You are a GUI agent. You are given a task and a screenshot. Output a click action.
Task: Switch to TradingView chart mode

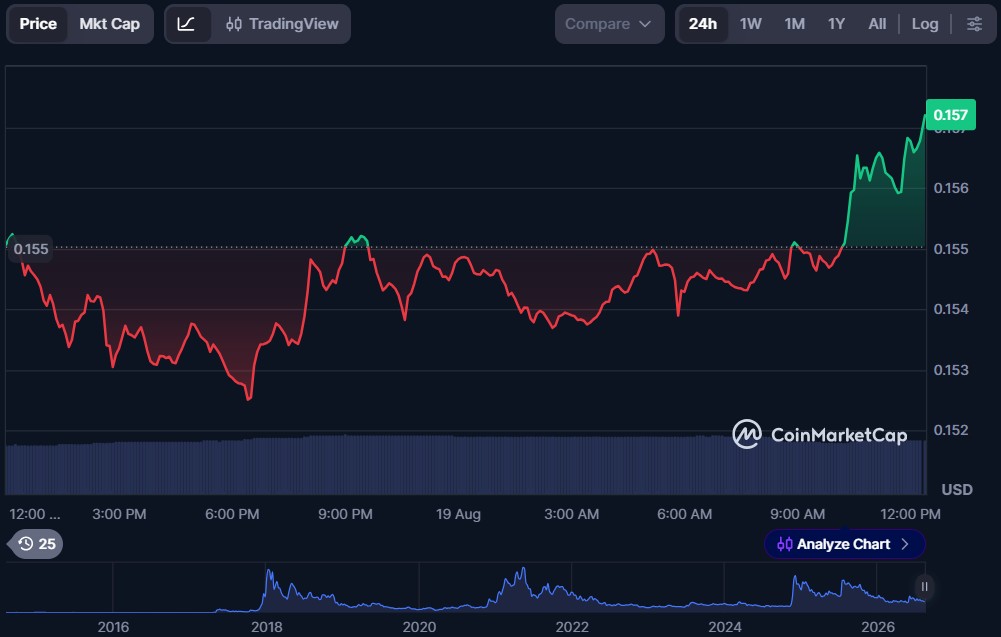[x=282, y=24]
